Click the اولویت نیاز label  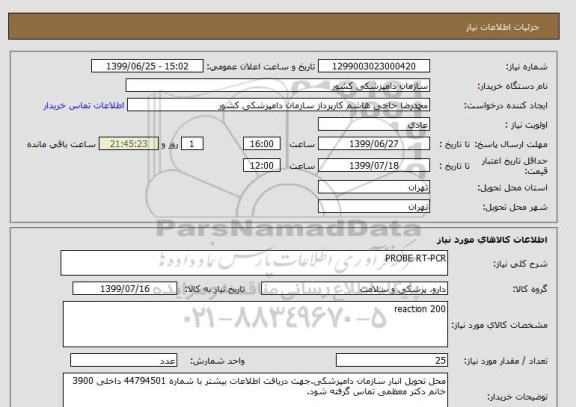(526, 125)
